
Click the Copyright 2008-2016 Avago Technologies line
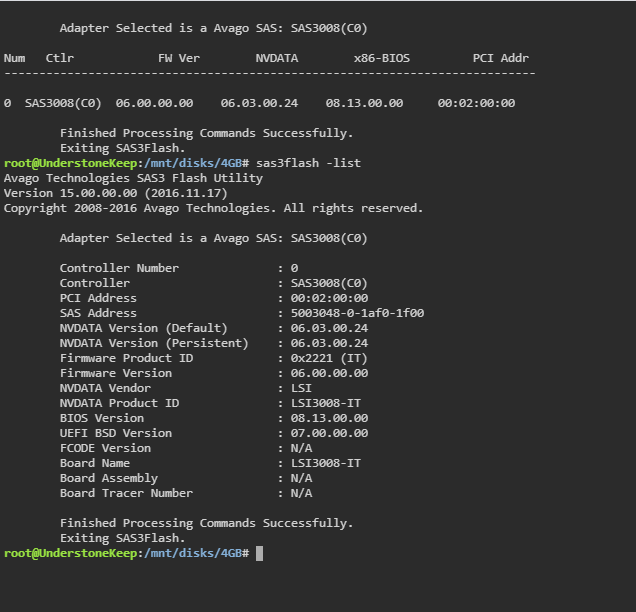(x=213, y=208)
